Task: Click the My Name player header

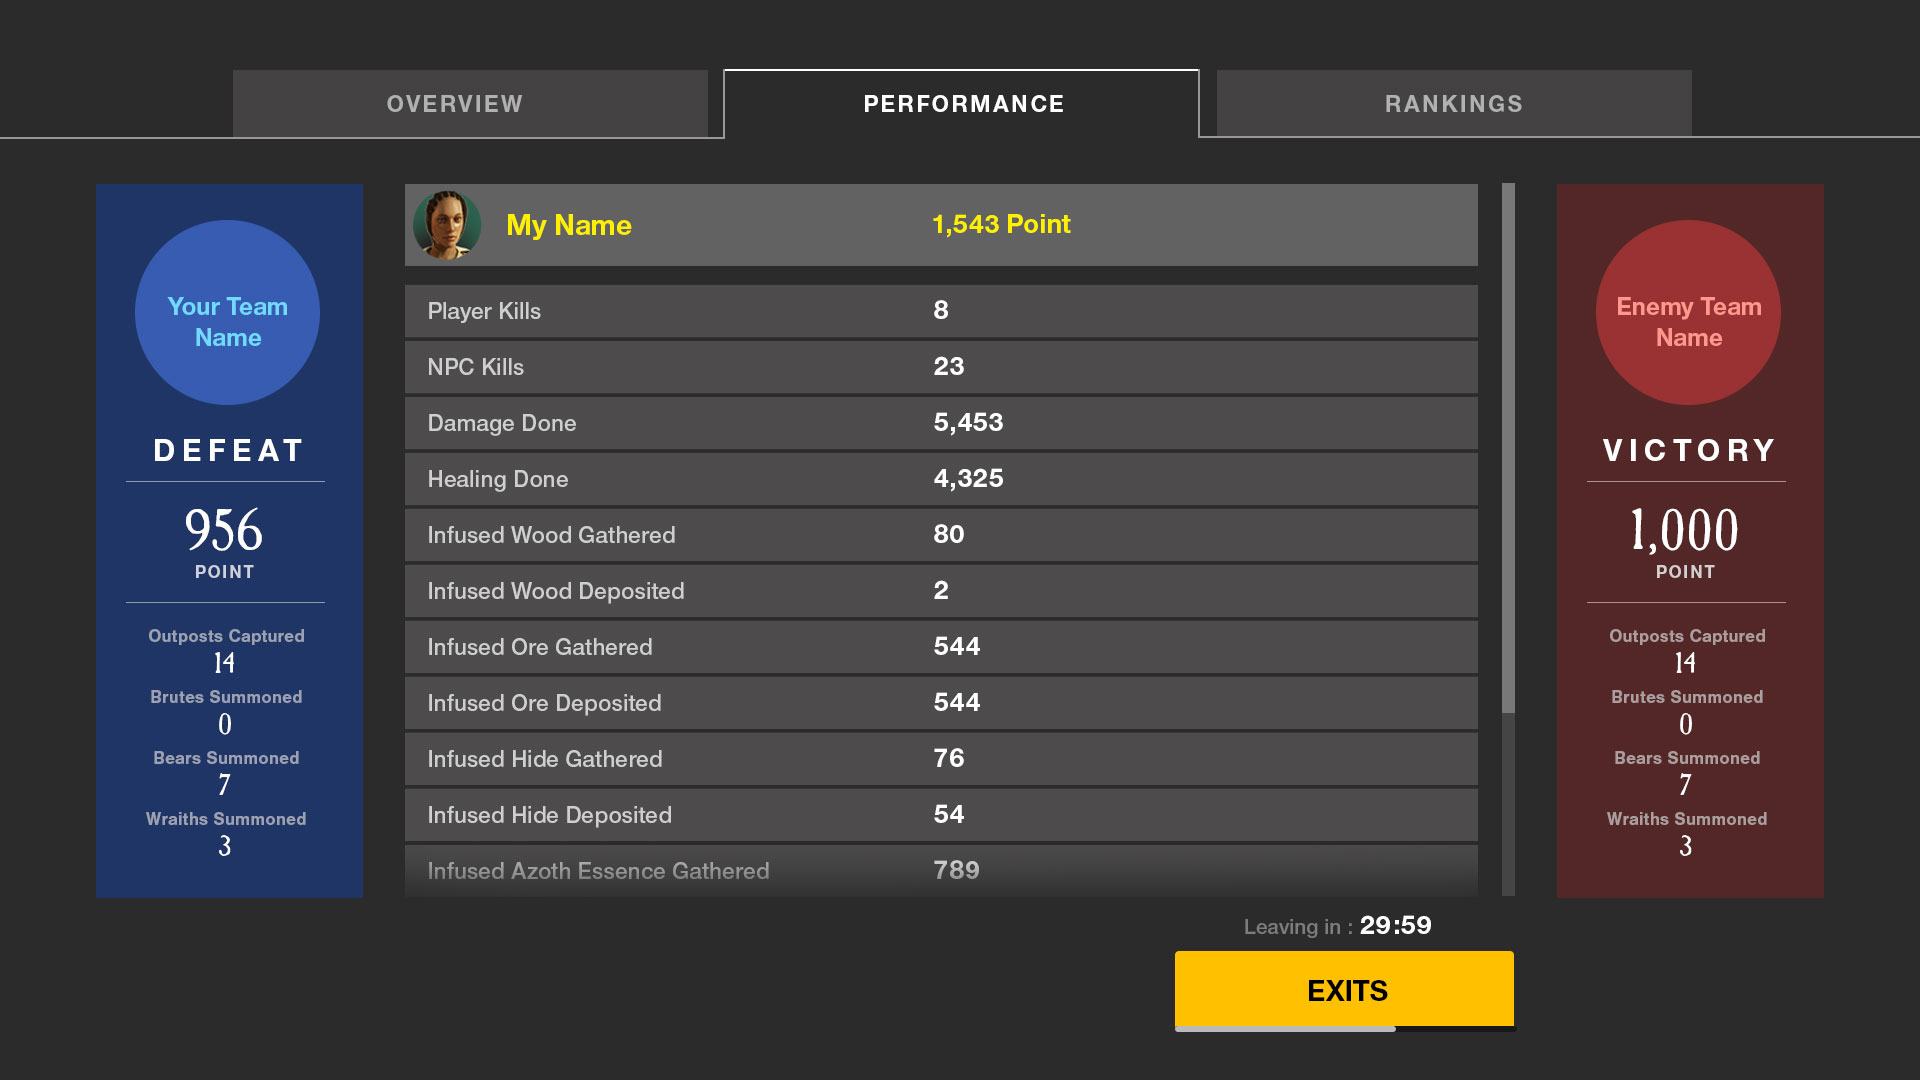Action: [941, 225]
